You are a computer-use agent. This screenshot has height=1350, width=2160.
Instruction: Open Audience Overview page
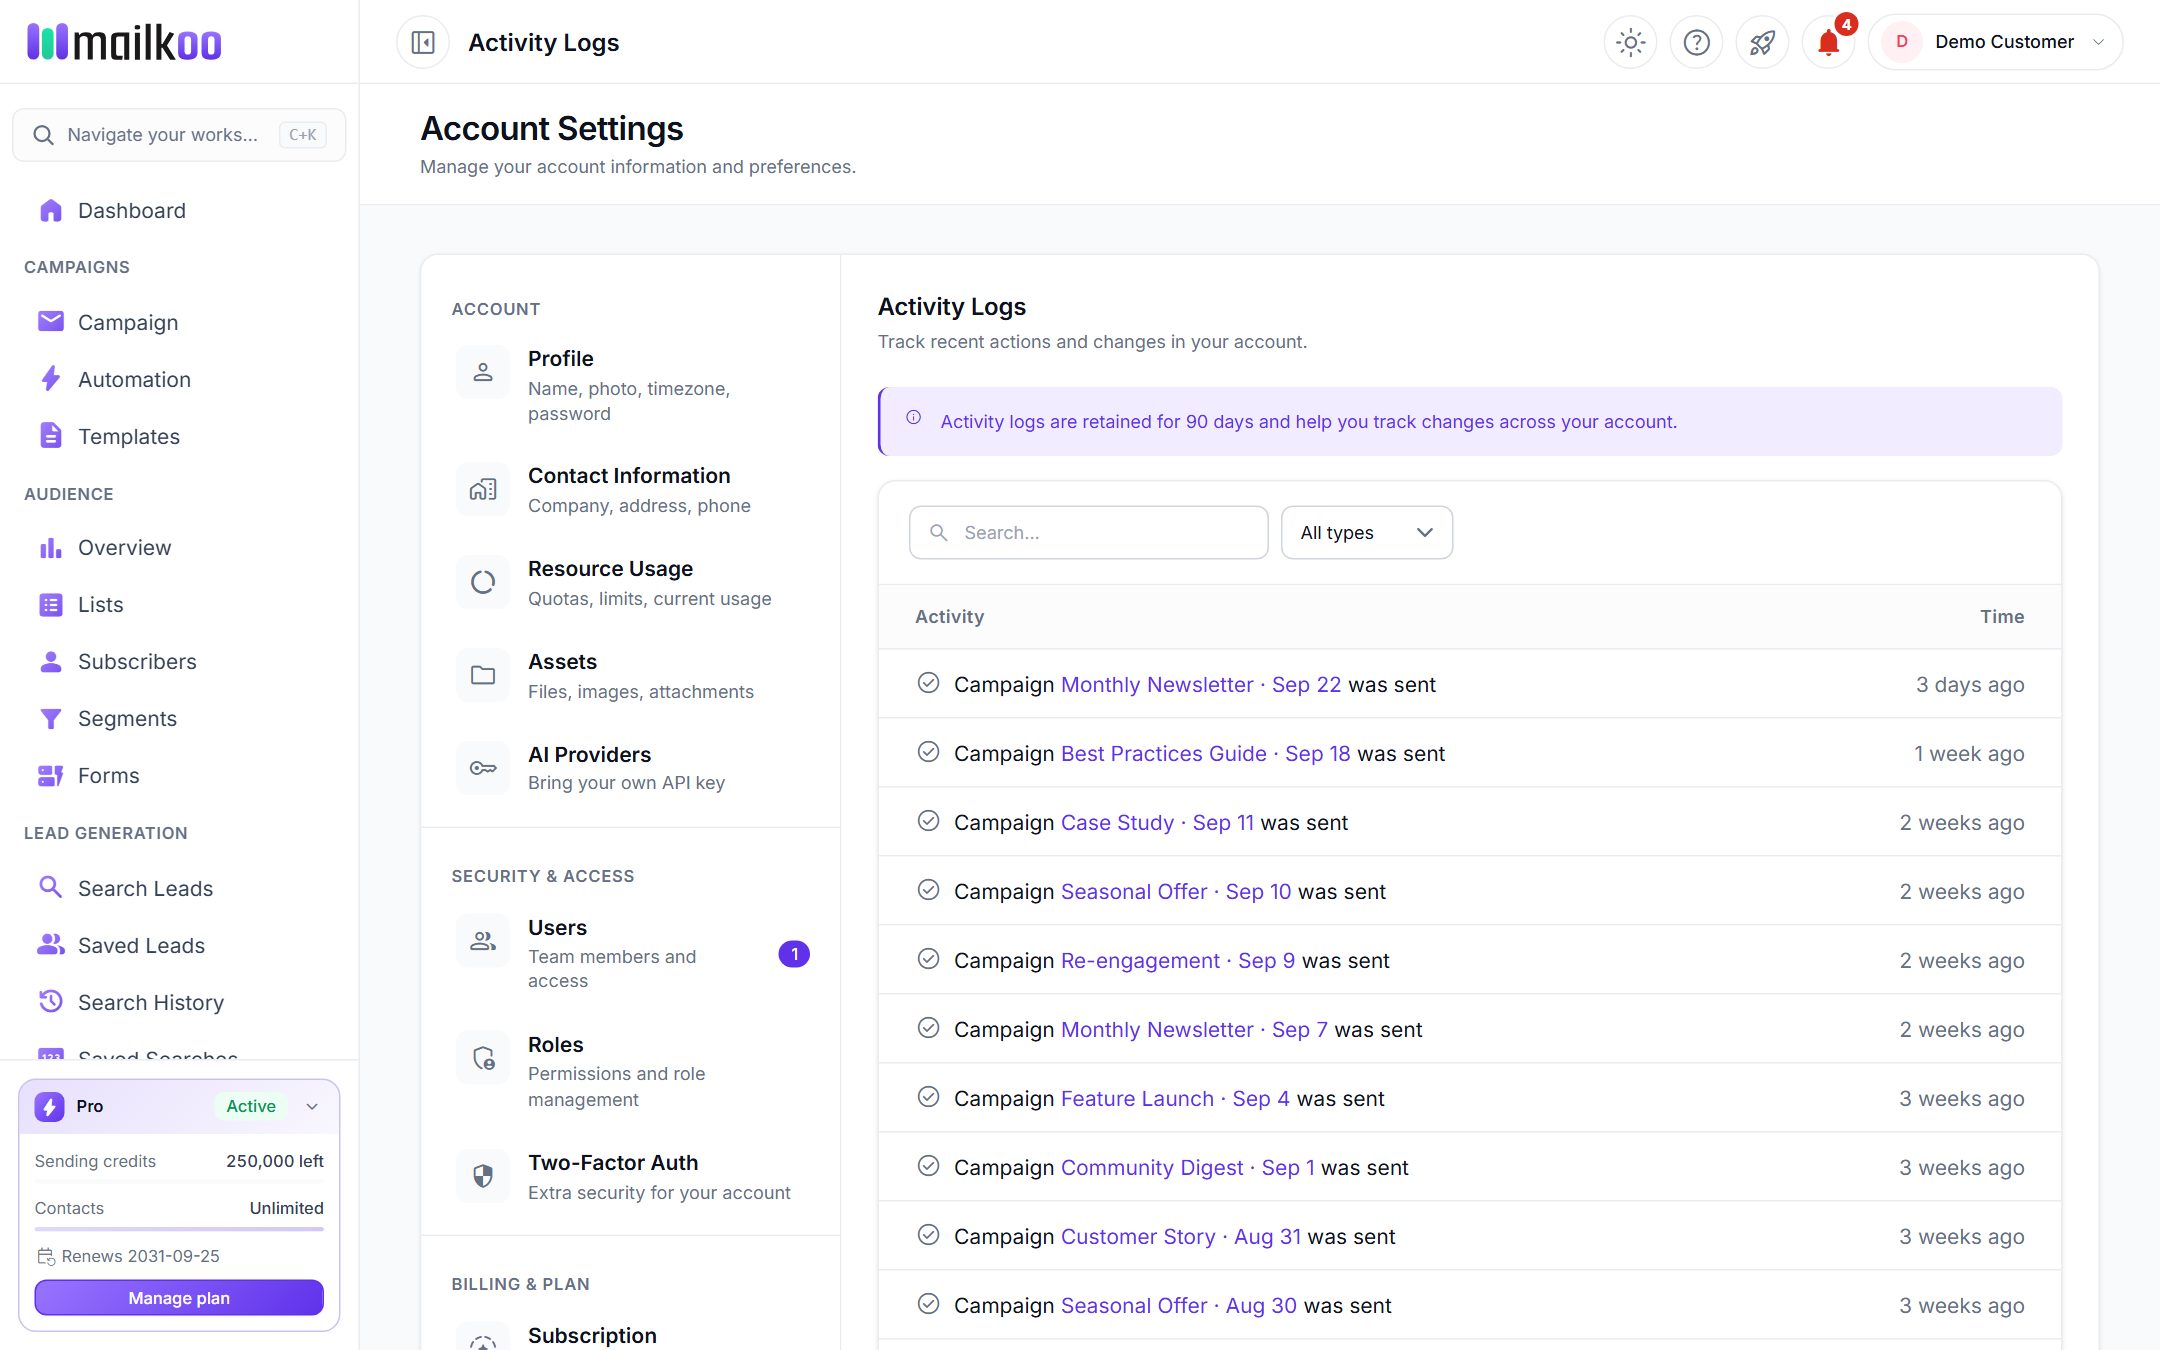point(179,547)
